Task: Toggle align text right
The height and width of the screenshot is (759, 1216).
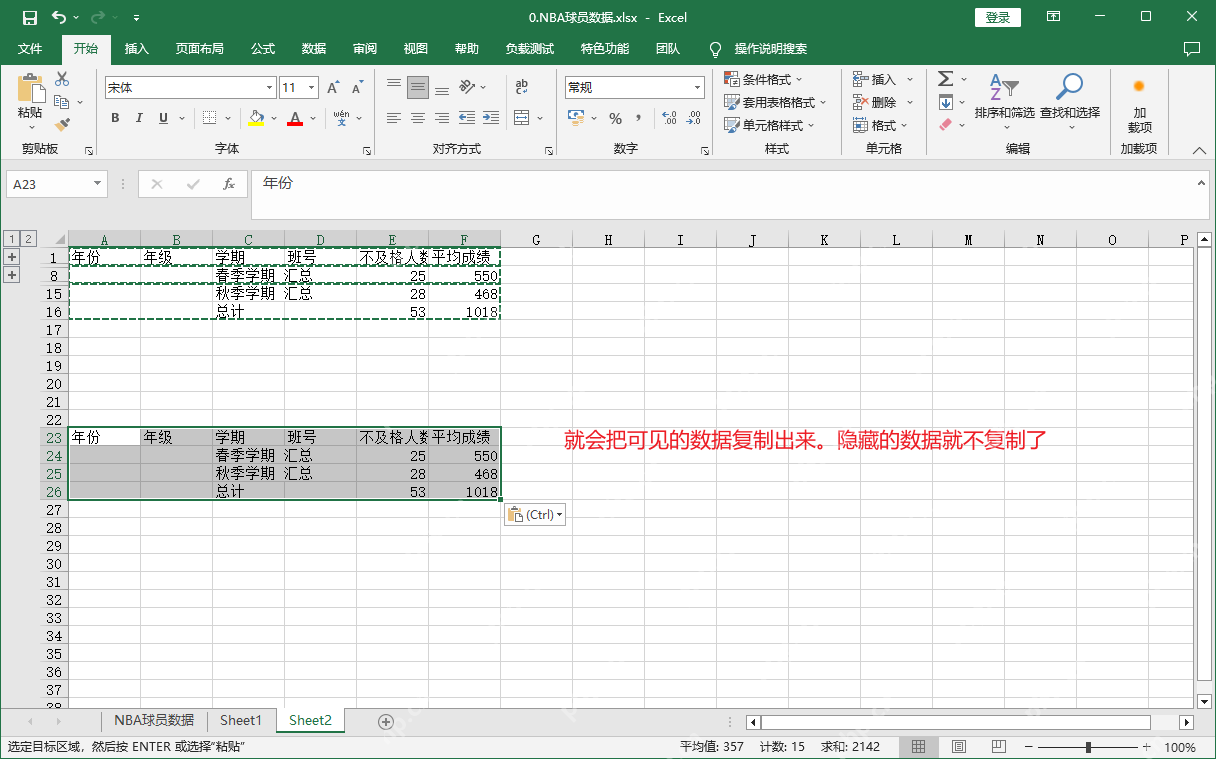Action: click(x=442, y=118)
